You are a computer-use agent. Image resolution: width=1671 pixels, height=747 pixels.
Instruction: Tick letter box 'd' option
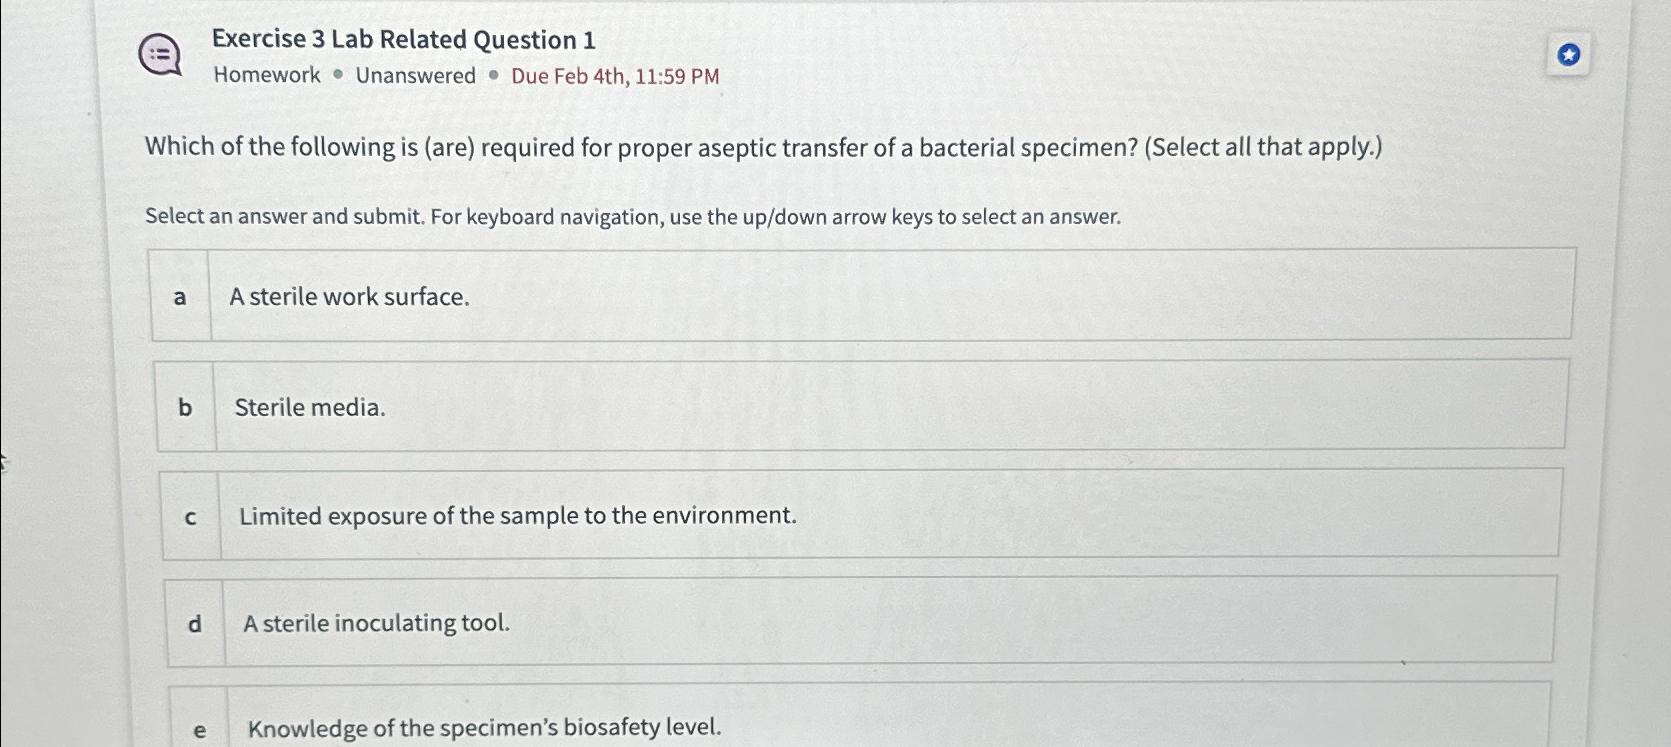pyautogui.click(x=195, y=623)
